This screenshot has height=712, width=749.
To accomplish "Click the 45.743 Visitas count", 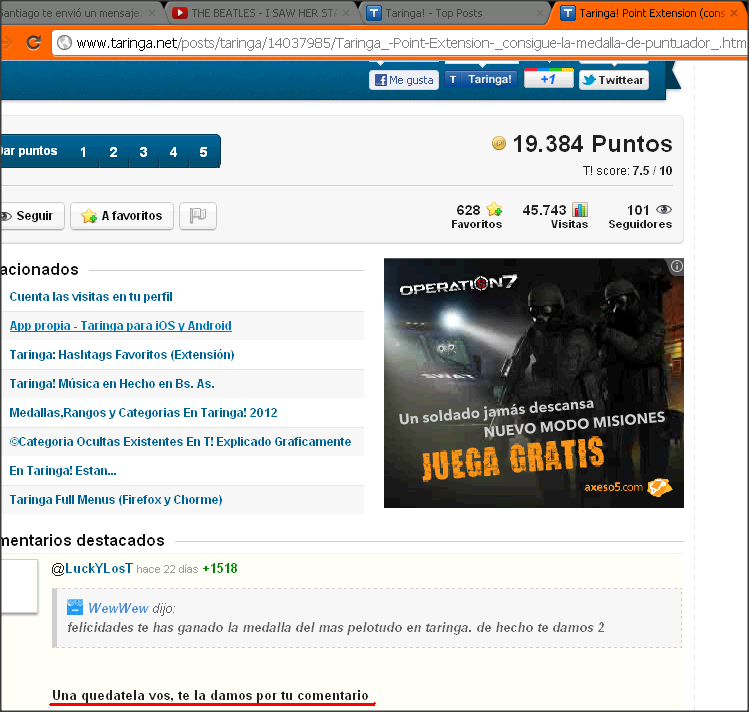I will [544, 210].
